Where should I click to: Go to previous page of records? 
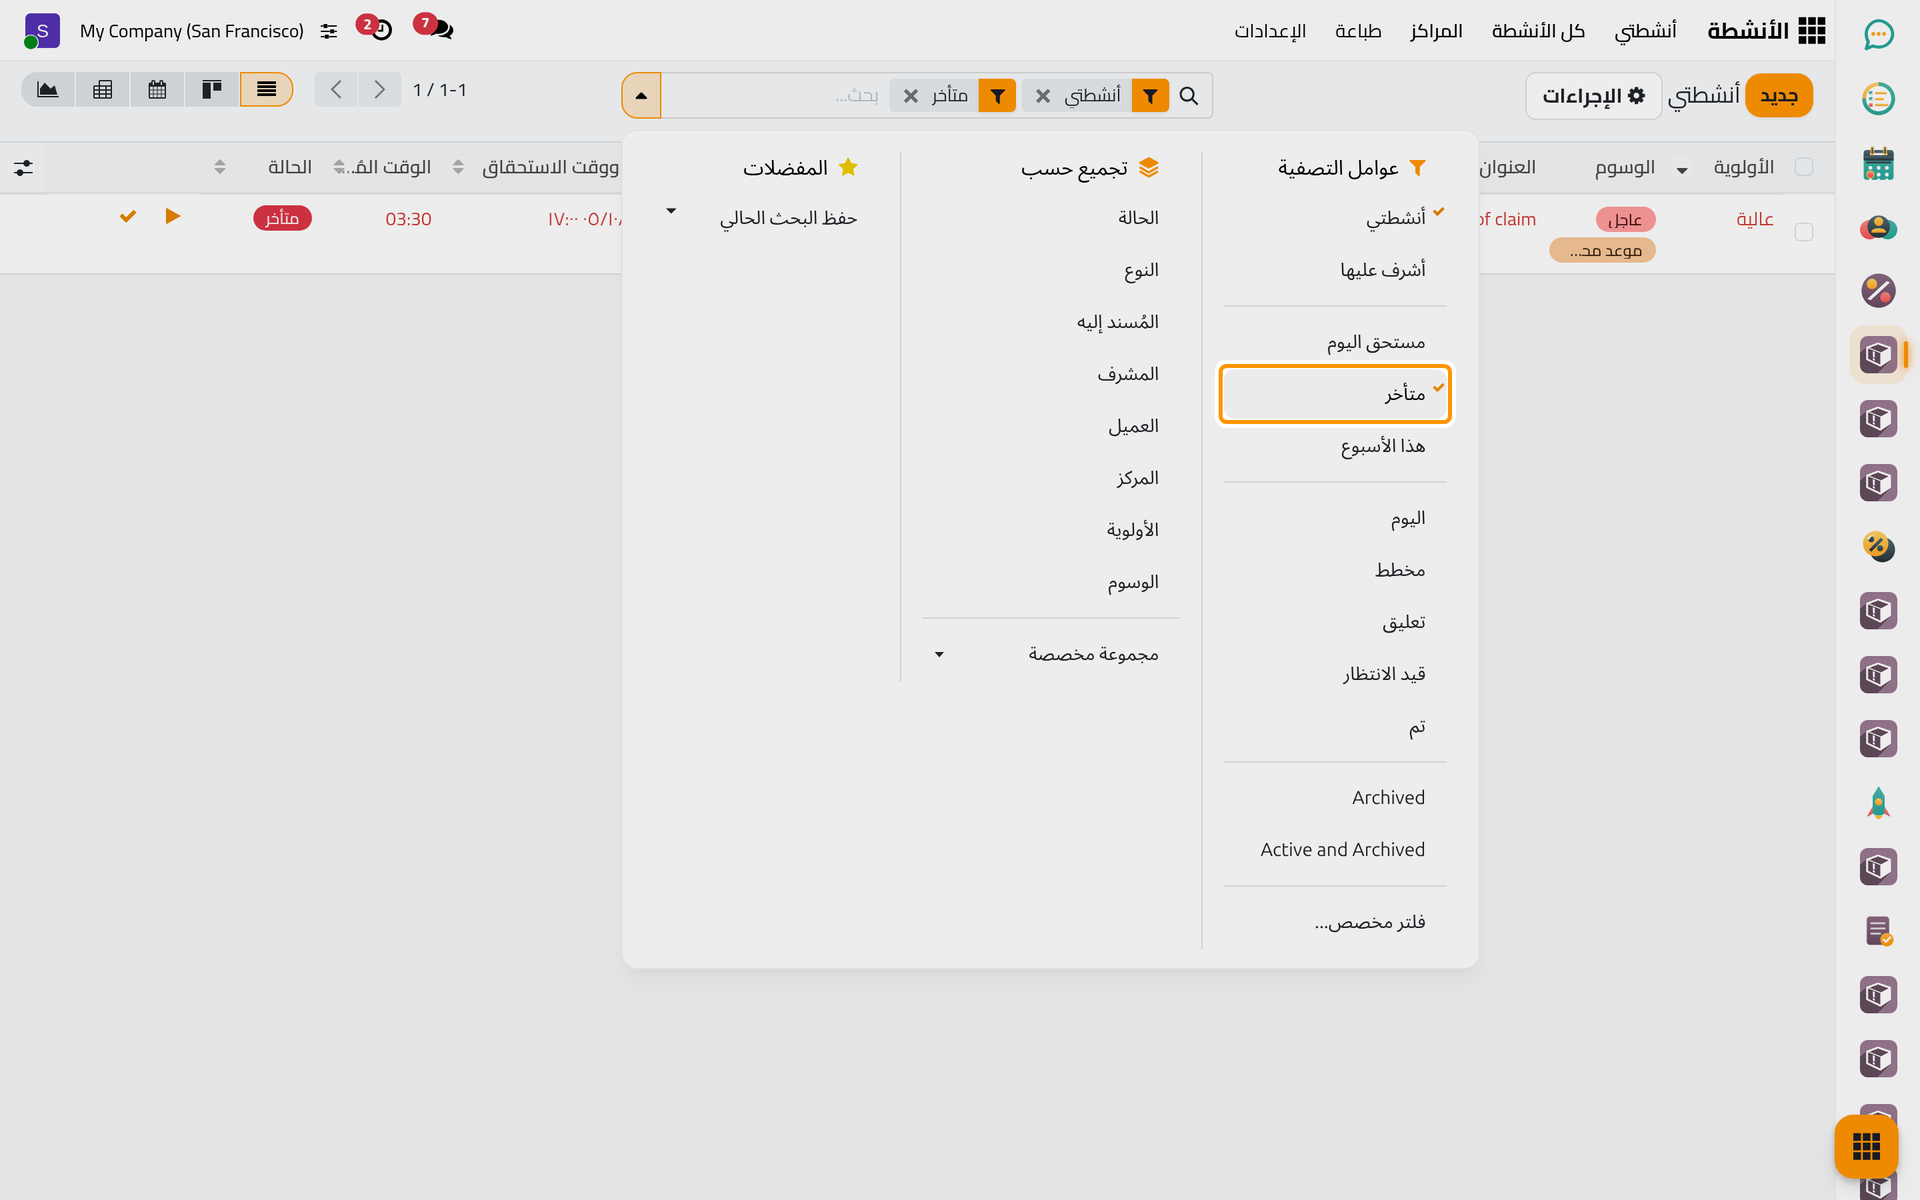[x=336, y=90]
